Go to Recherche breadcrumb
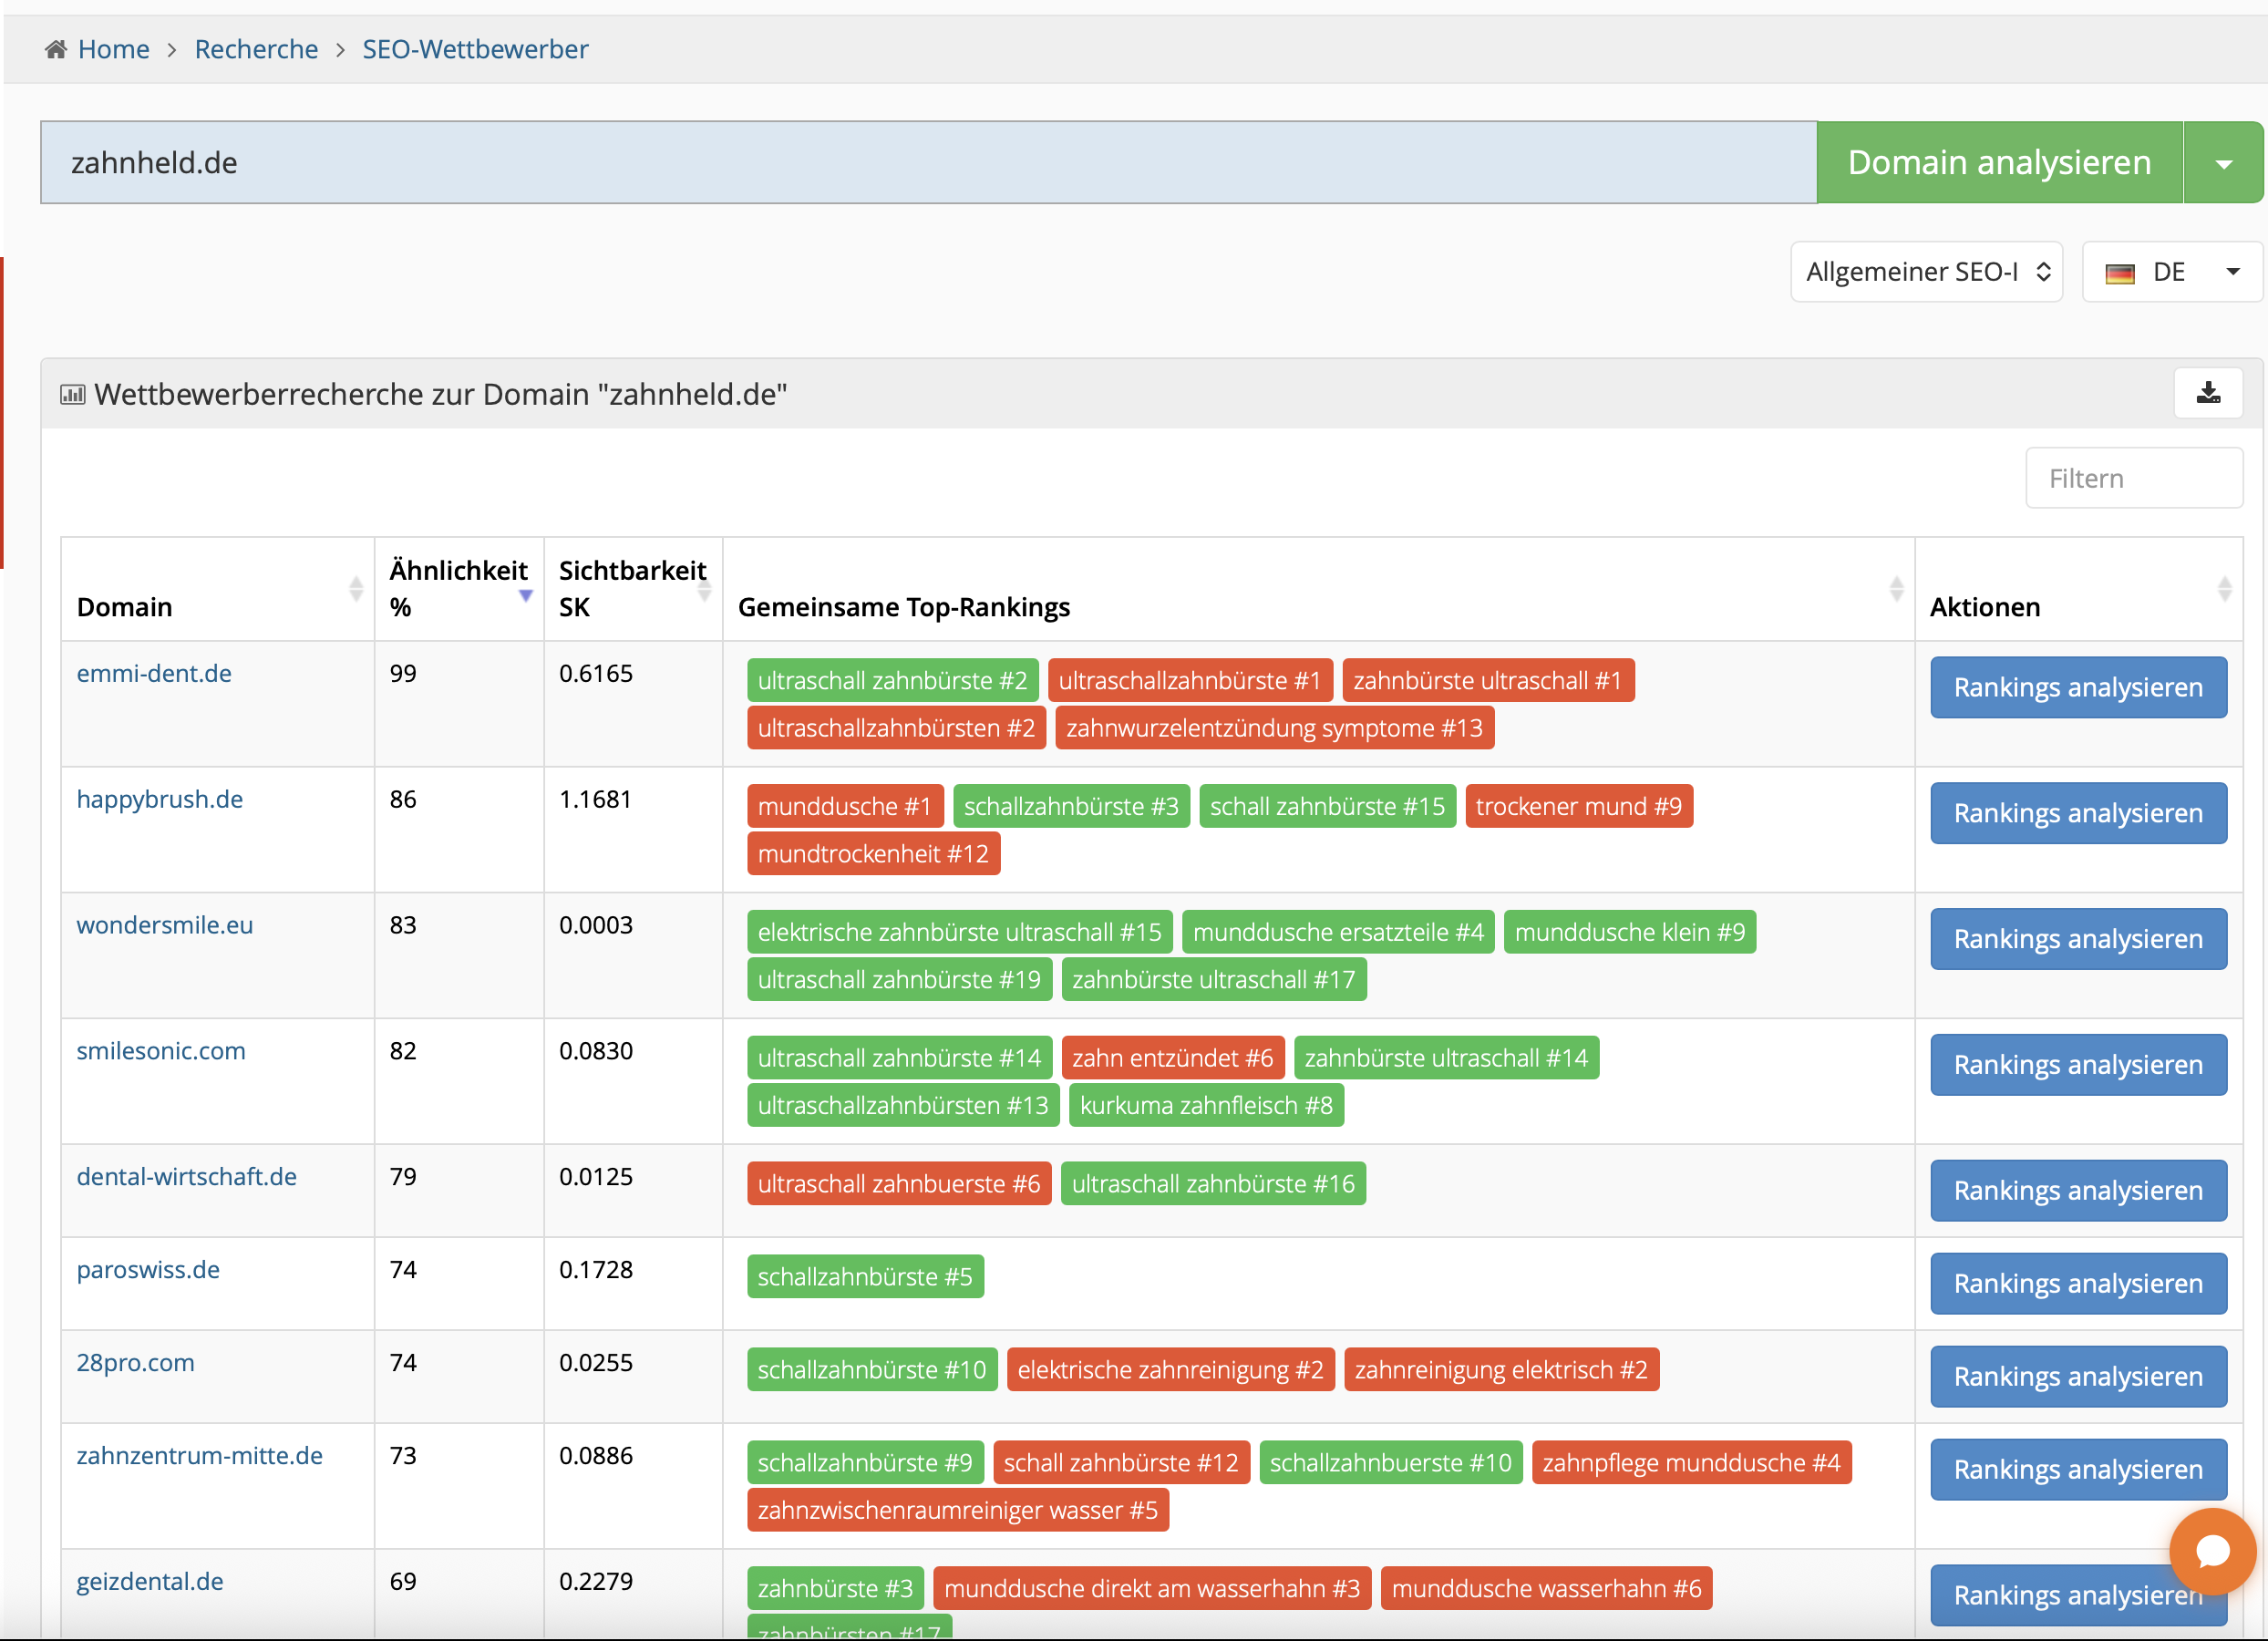Image resolution: width=2268 pixels, height=1641 pixels. [x=256, y=49]
